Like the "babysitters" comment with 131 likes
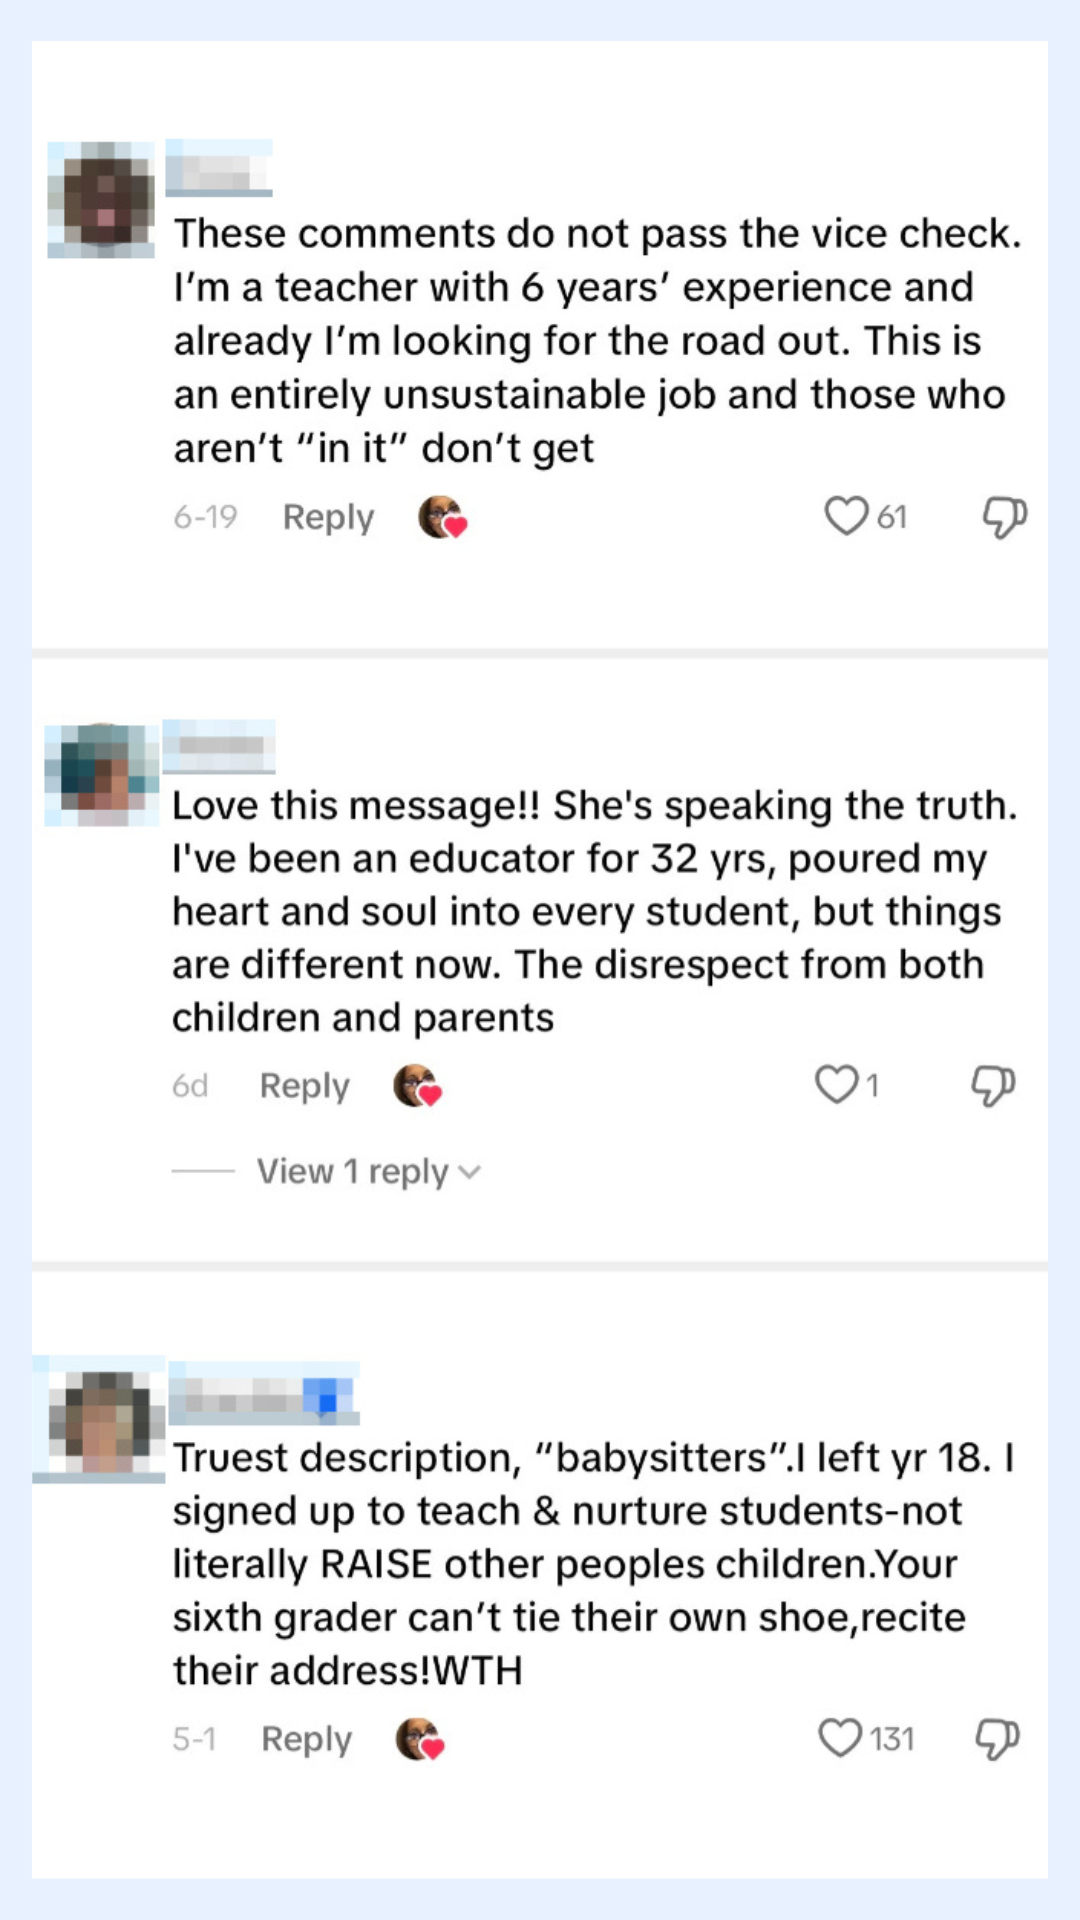 pos(839,1738)
